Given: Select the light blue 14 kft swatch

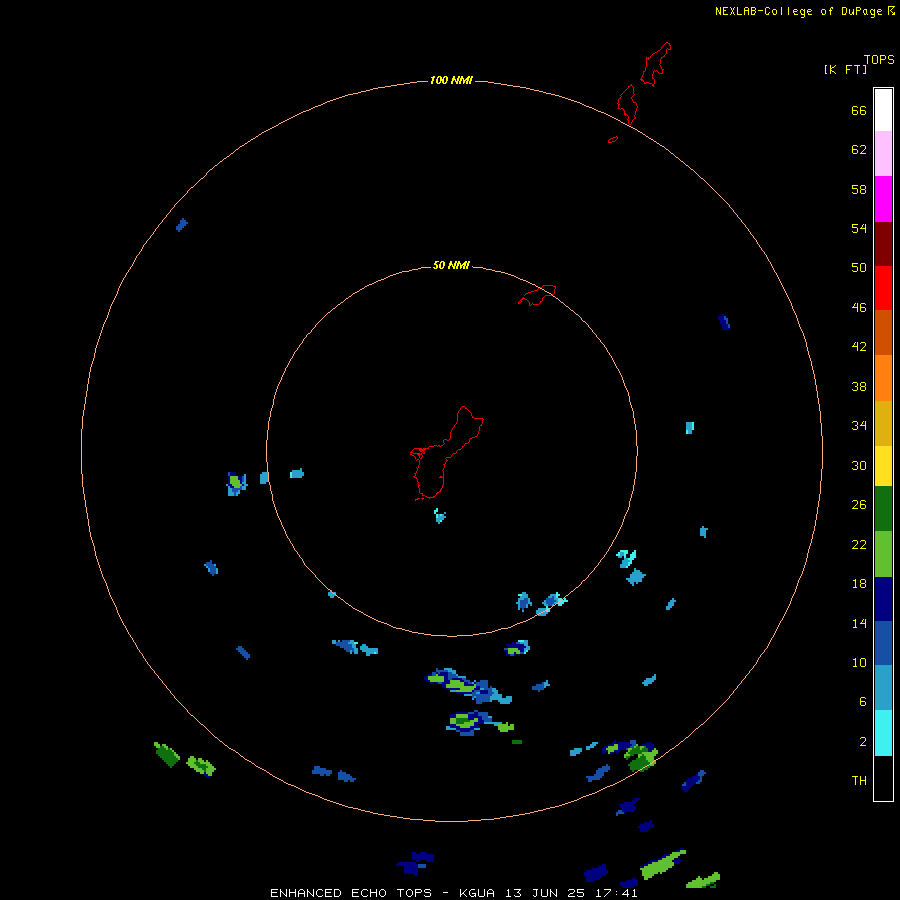Looking at the screenshot, I should coord(883,688).
